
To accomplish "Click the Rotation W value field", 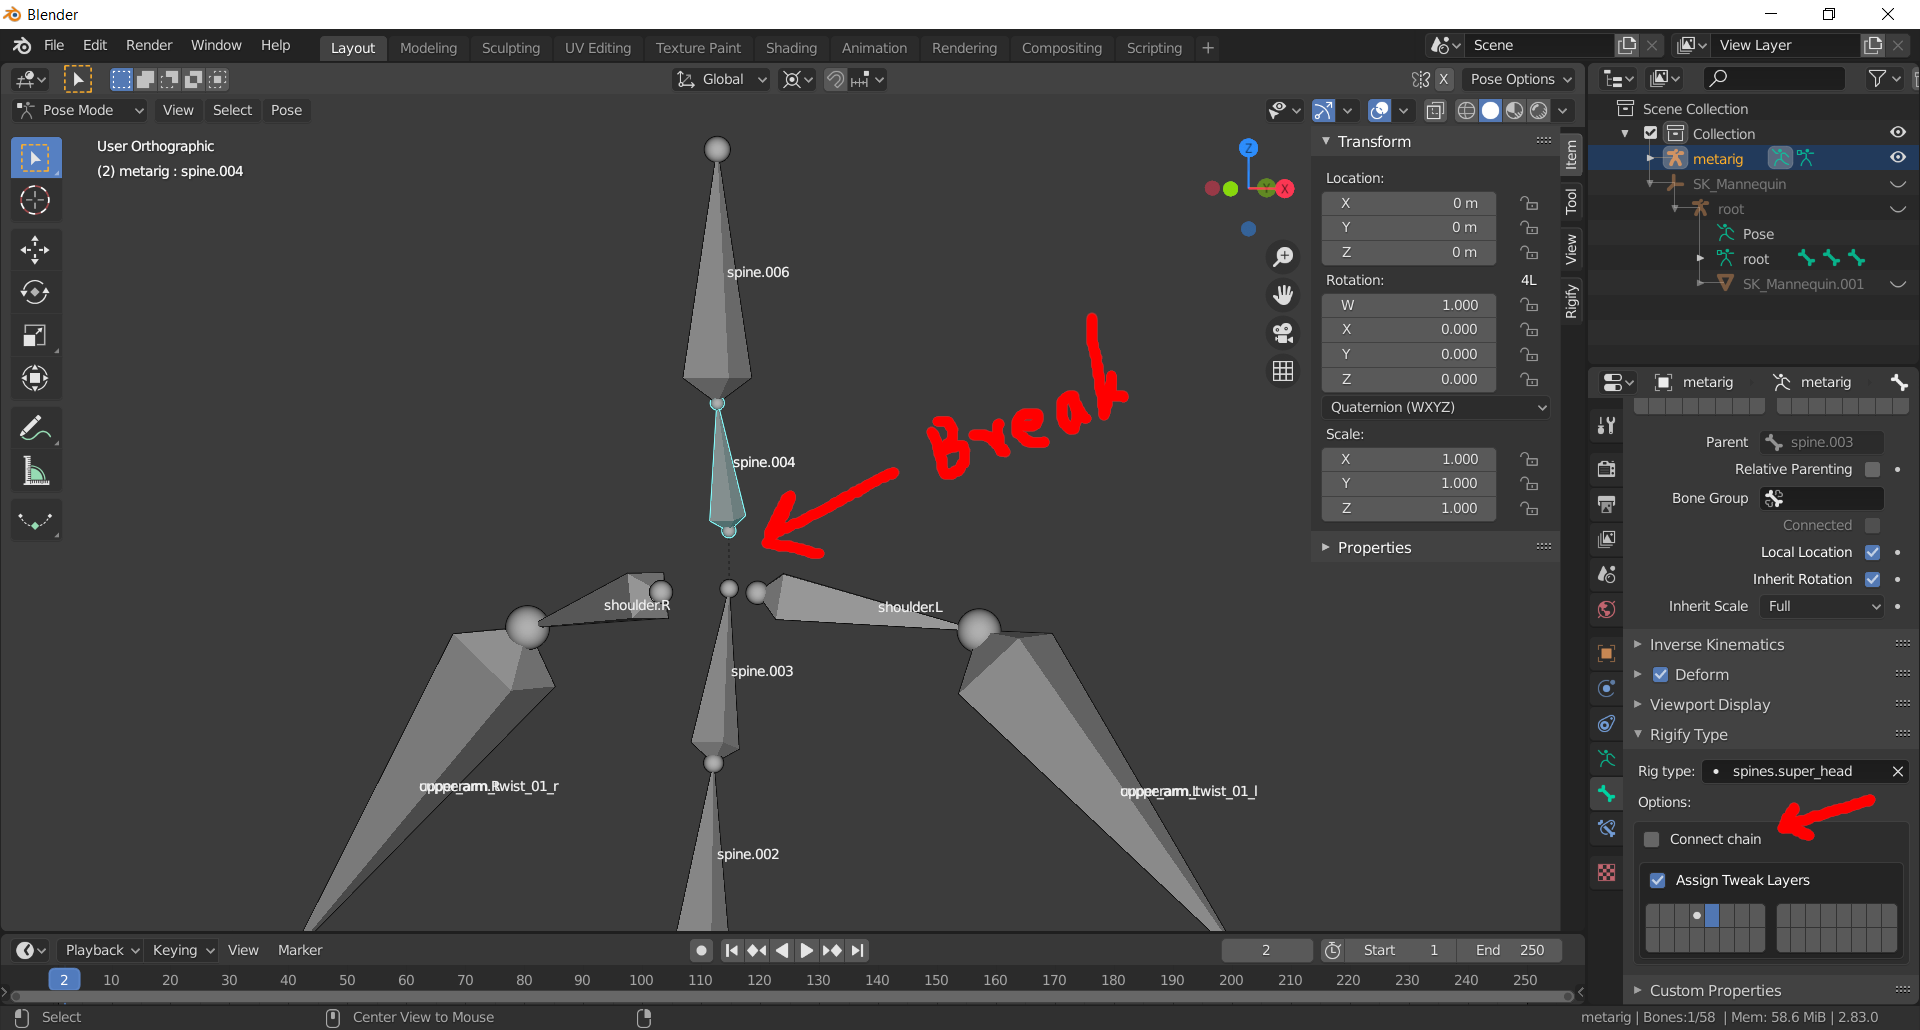I will 1409,305.
